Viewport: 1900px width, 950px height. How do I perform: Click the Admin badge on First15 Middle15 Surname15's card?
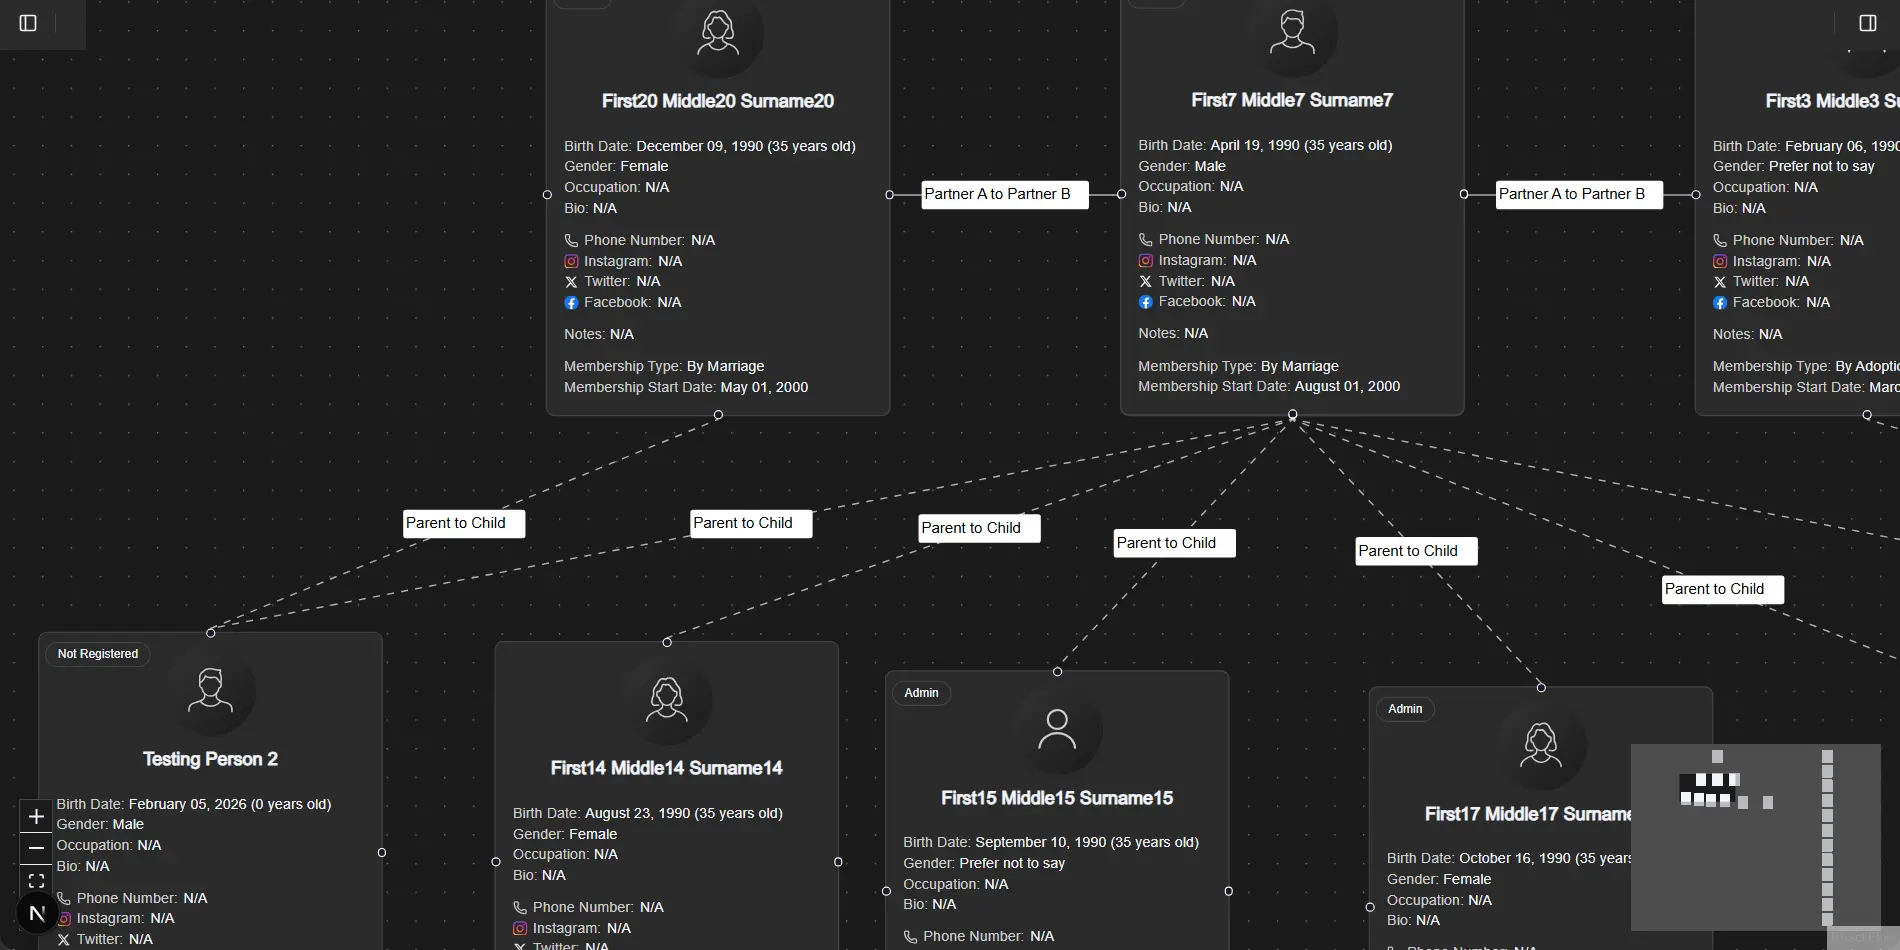click(x=921, y=693)
